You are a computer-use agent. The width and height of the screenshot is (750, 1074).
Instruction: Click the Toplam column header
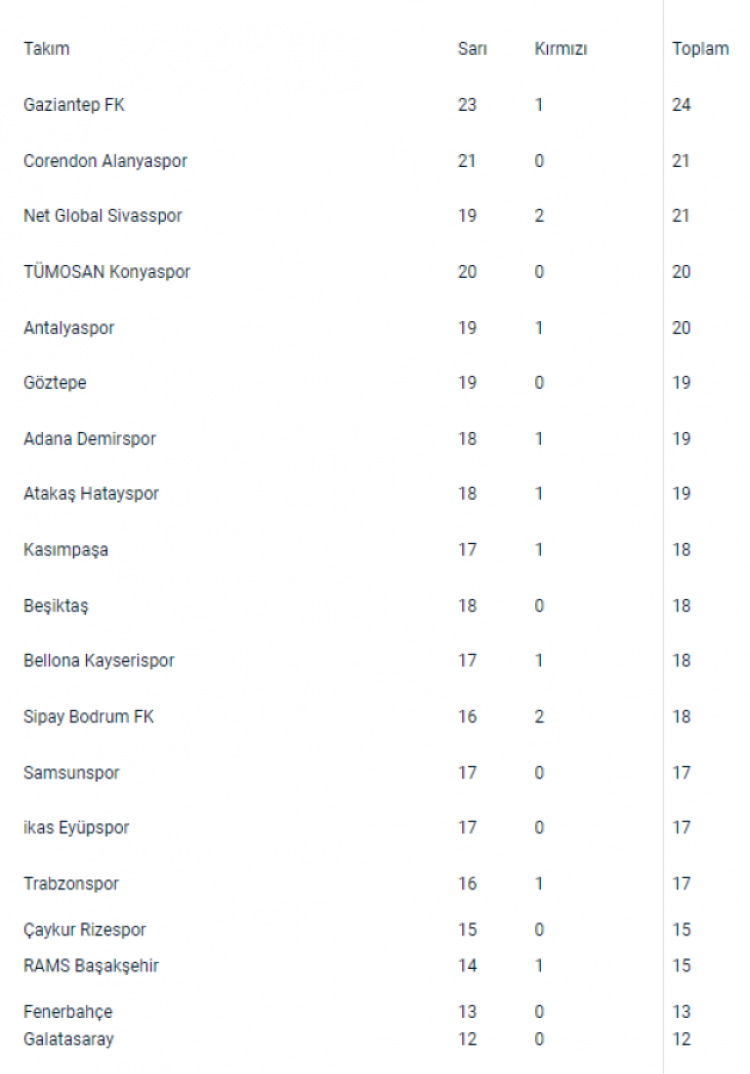(700, 49)
